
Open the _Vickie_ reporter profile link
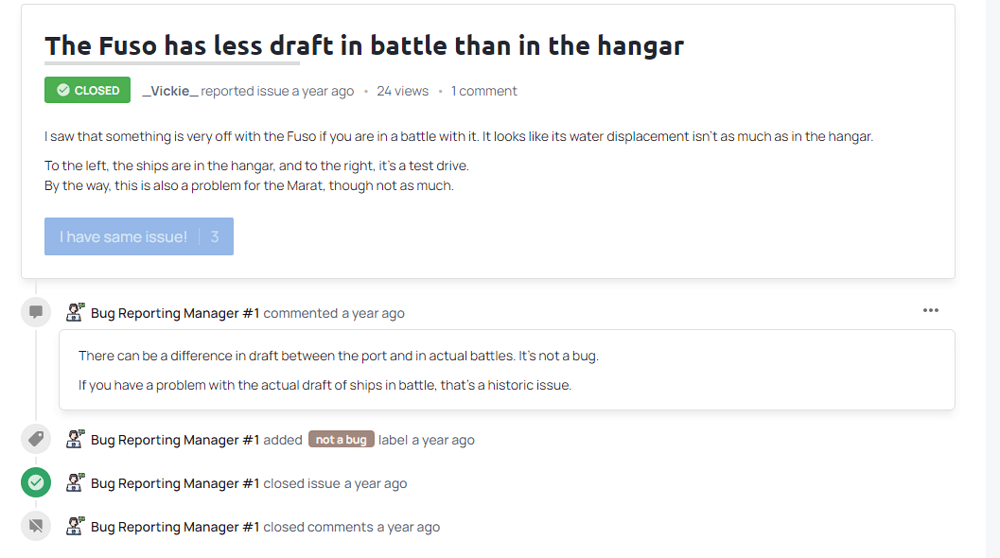[x=170, y=91]
